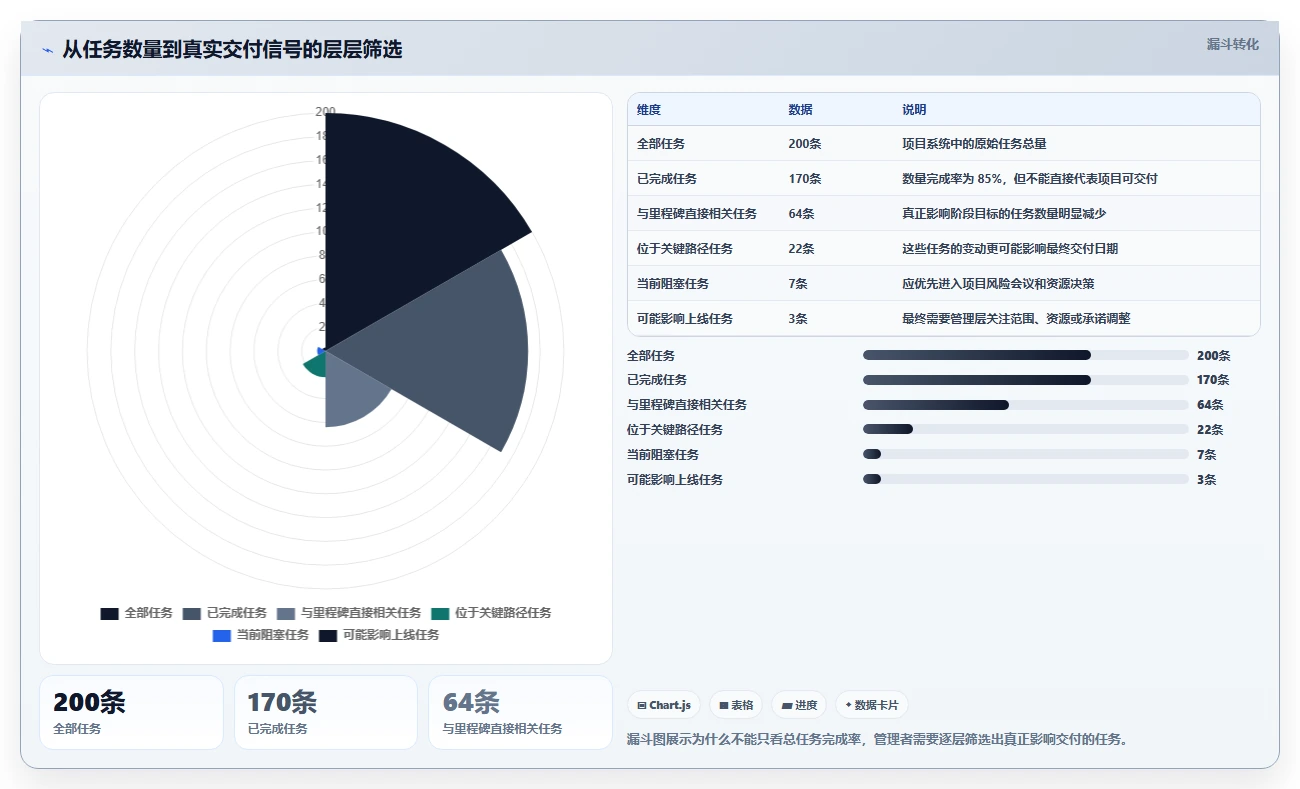The height and width of the screenshot is (789, 1300).
Task: Click the 当前阻塞任务 progress bar
Action: (1026, 455)
